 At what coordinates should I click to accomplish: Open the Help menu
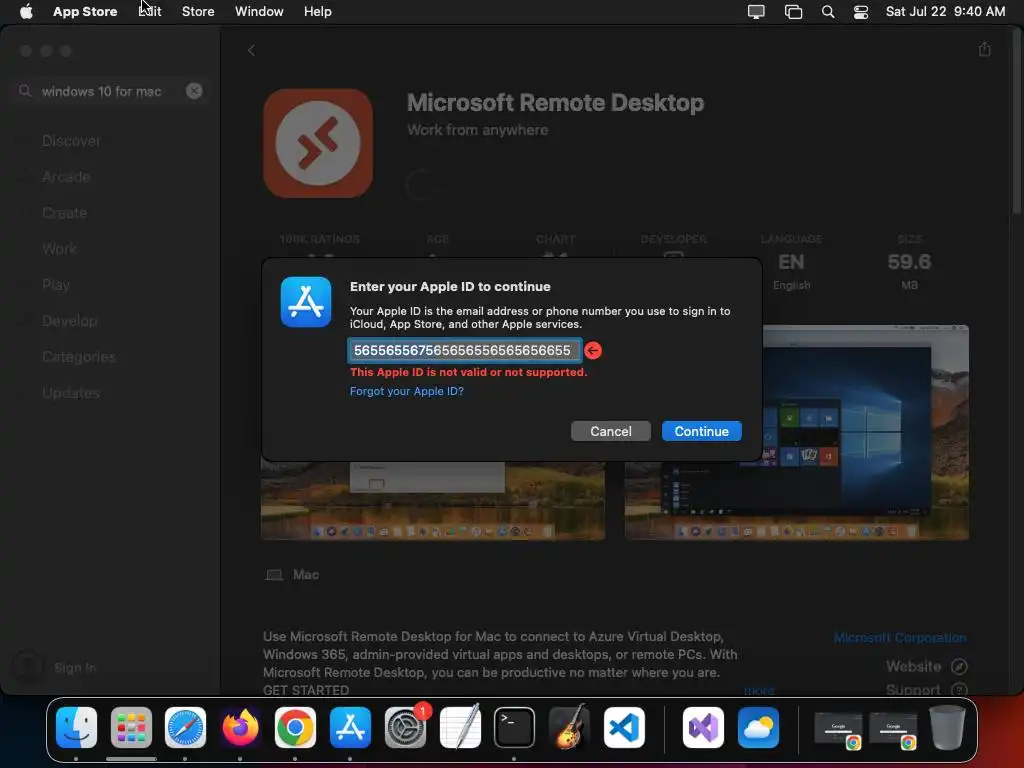(x=317, y=11)
